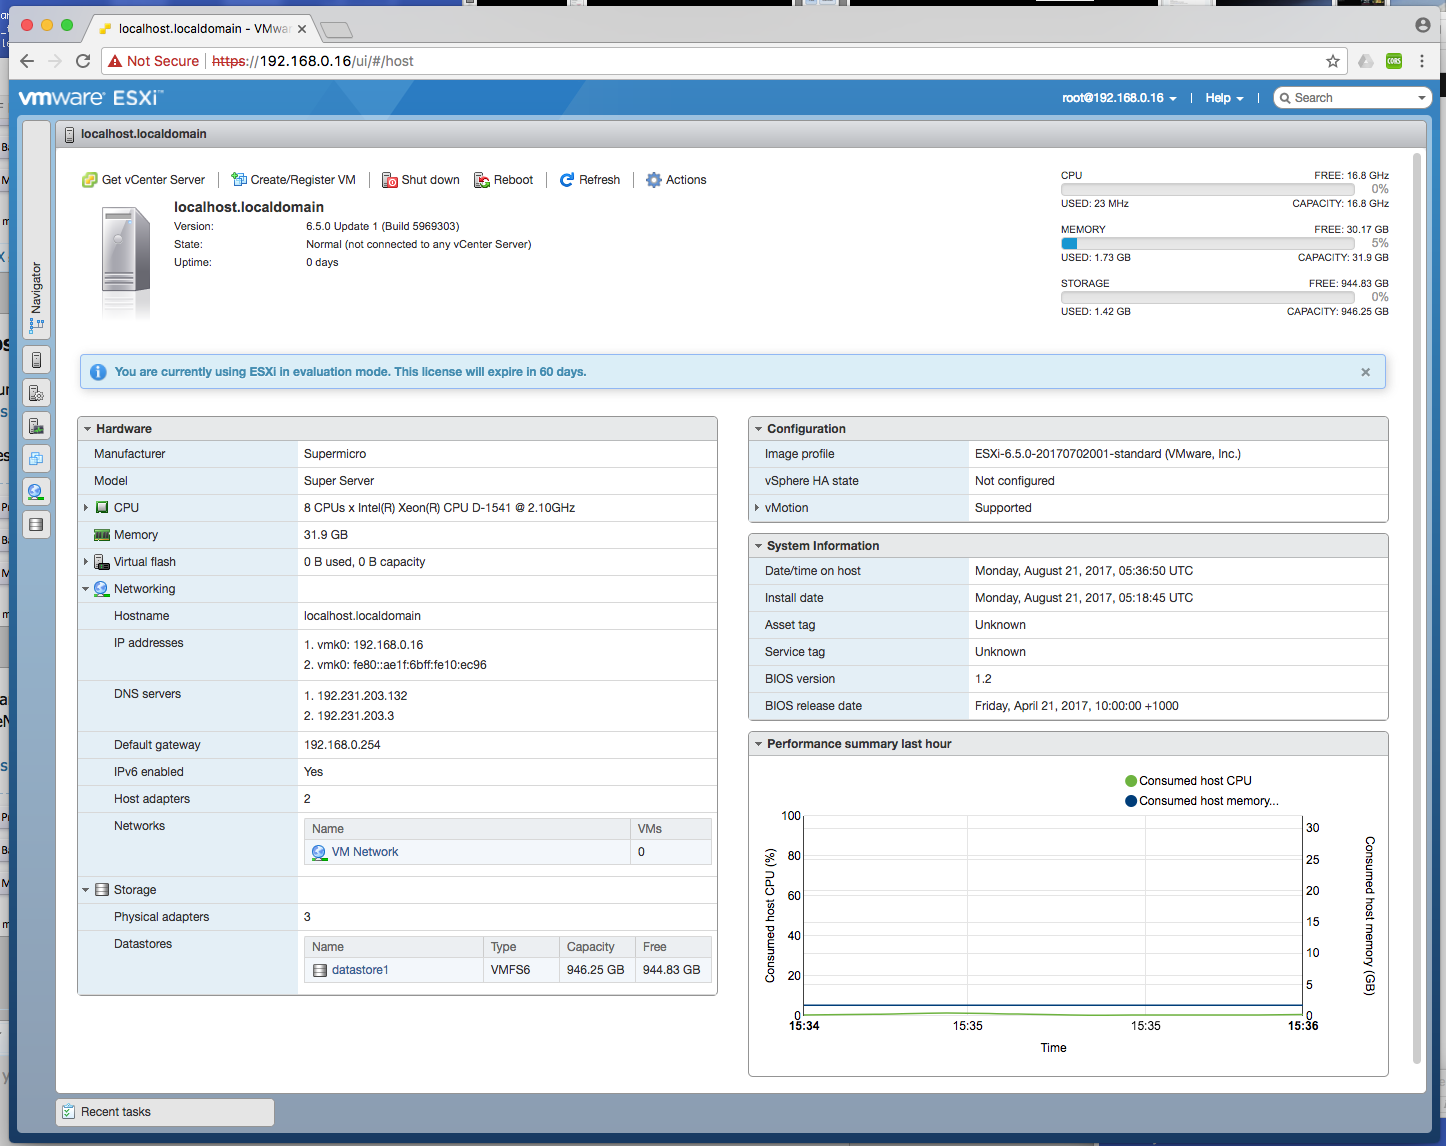Viewport: 1446px width, 1146px height.
Task: Expand the CPU row details
Action: [x=86, y=508]
